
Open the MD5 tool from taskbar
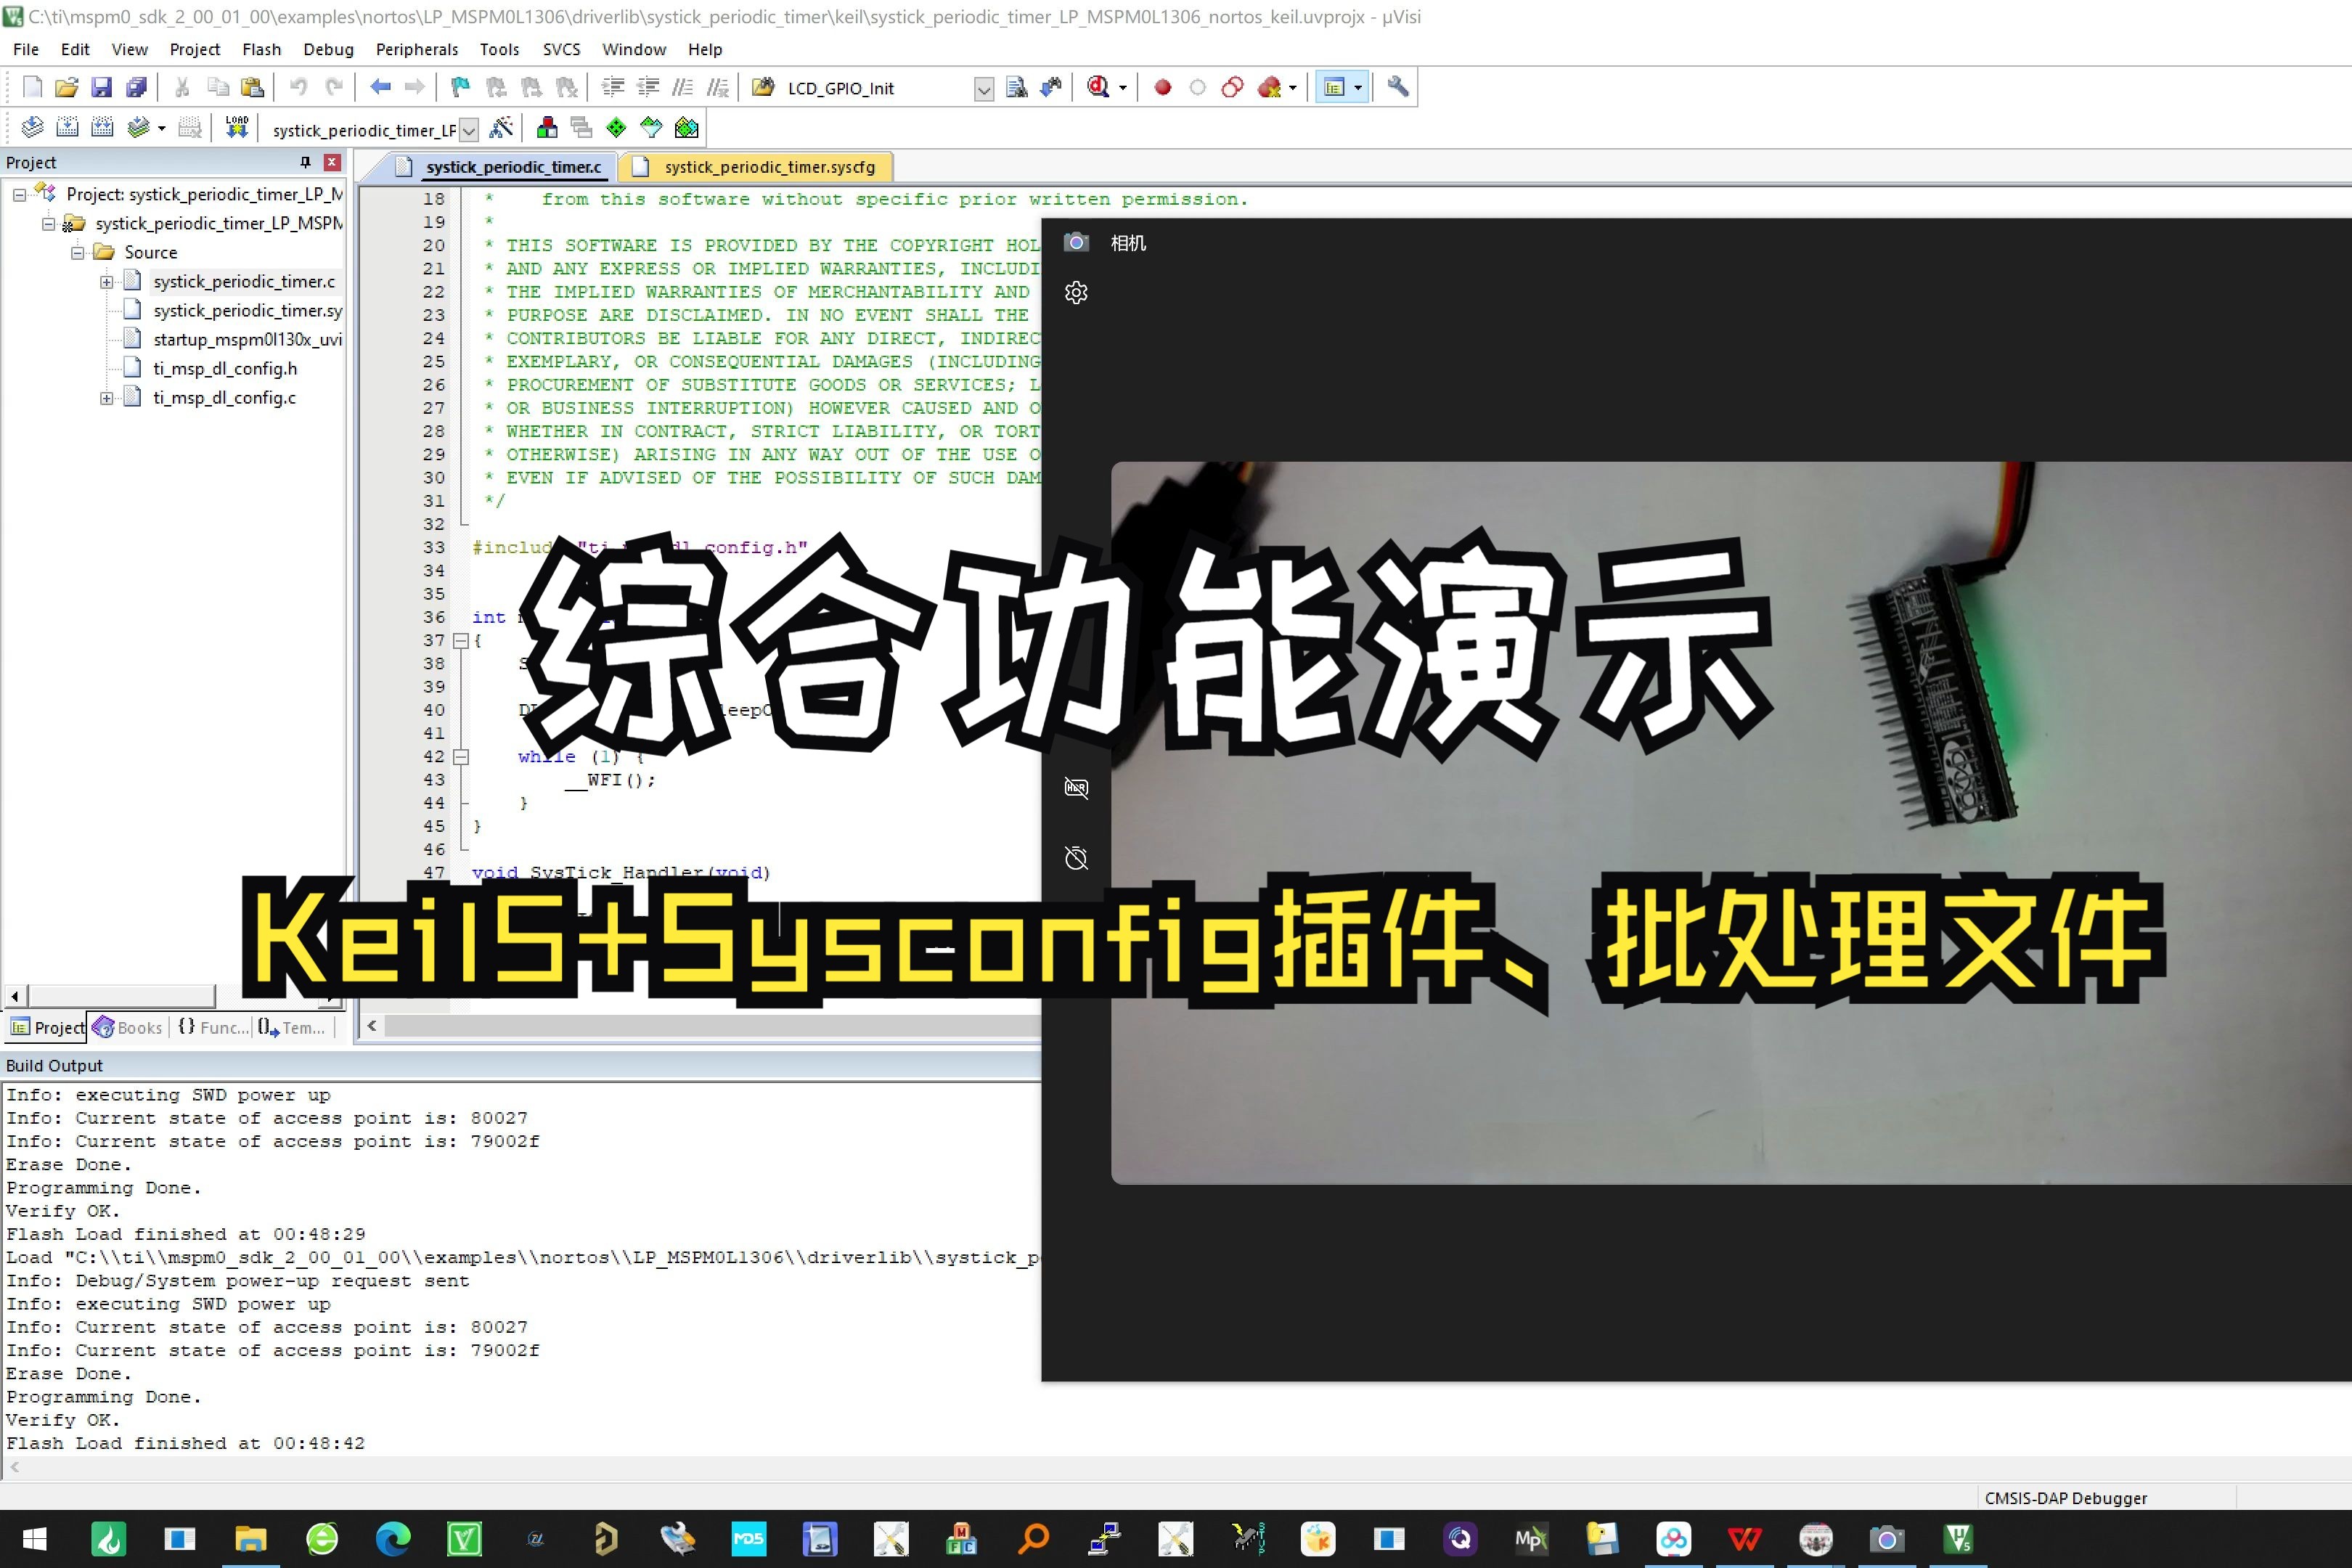click(749, 1539)
